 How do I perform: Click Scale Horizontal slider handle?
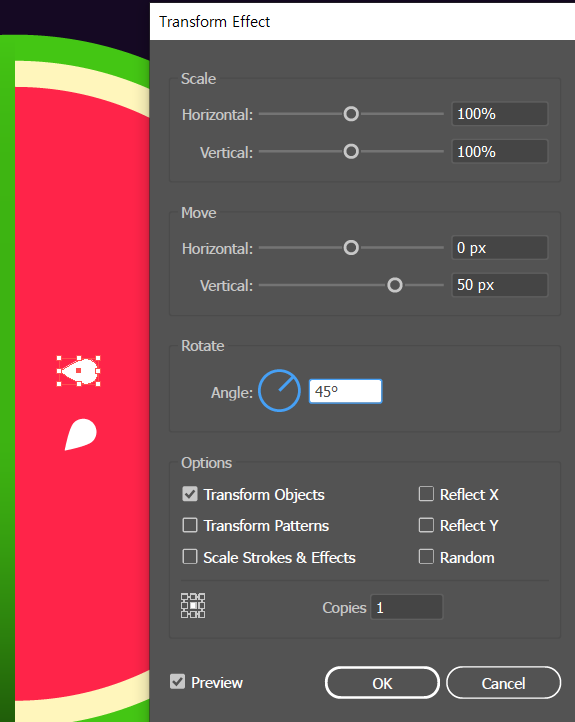tap(351, 114)
